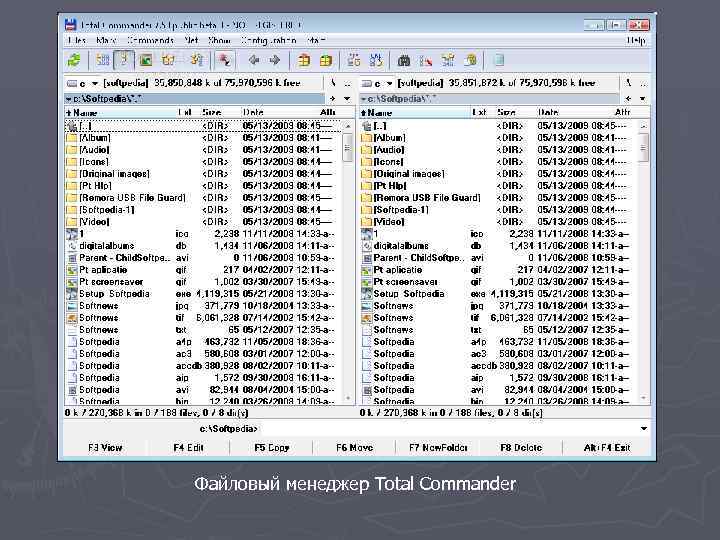
Task: Switch to Brief view with toolbar icon
Action: 103,60
